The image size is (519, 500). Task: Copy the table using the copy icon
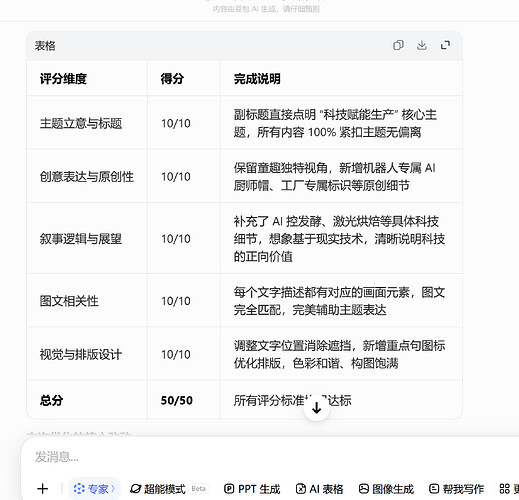click(x=398, y=45)
